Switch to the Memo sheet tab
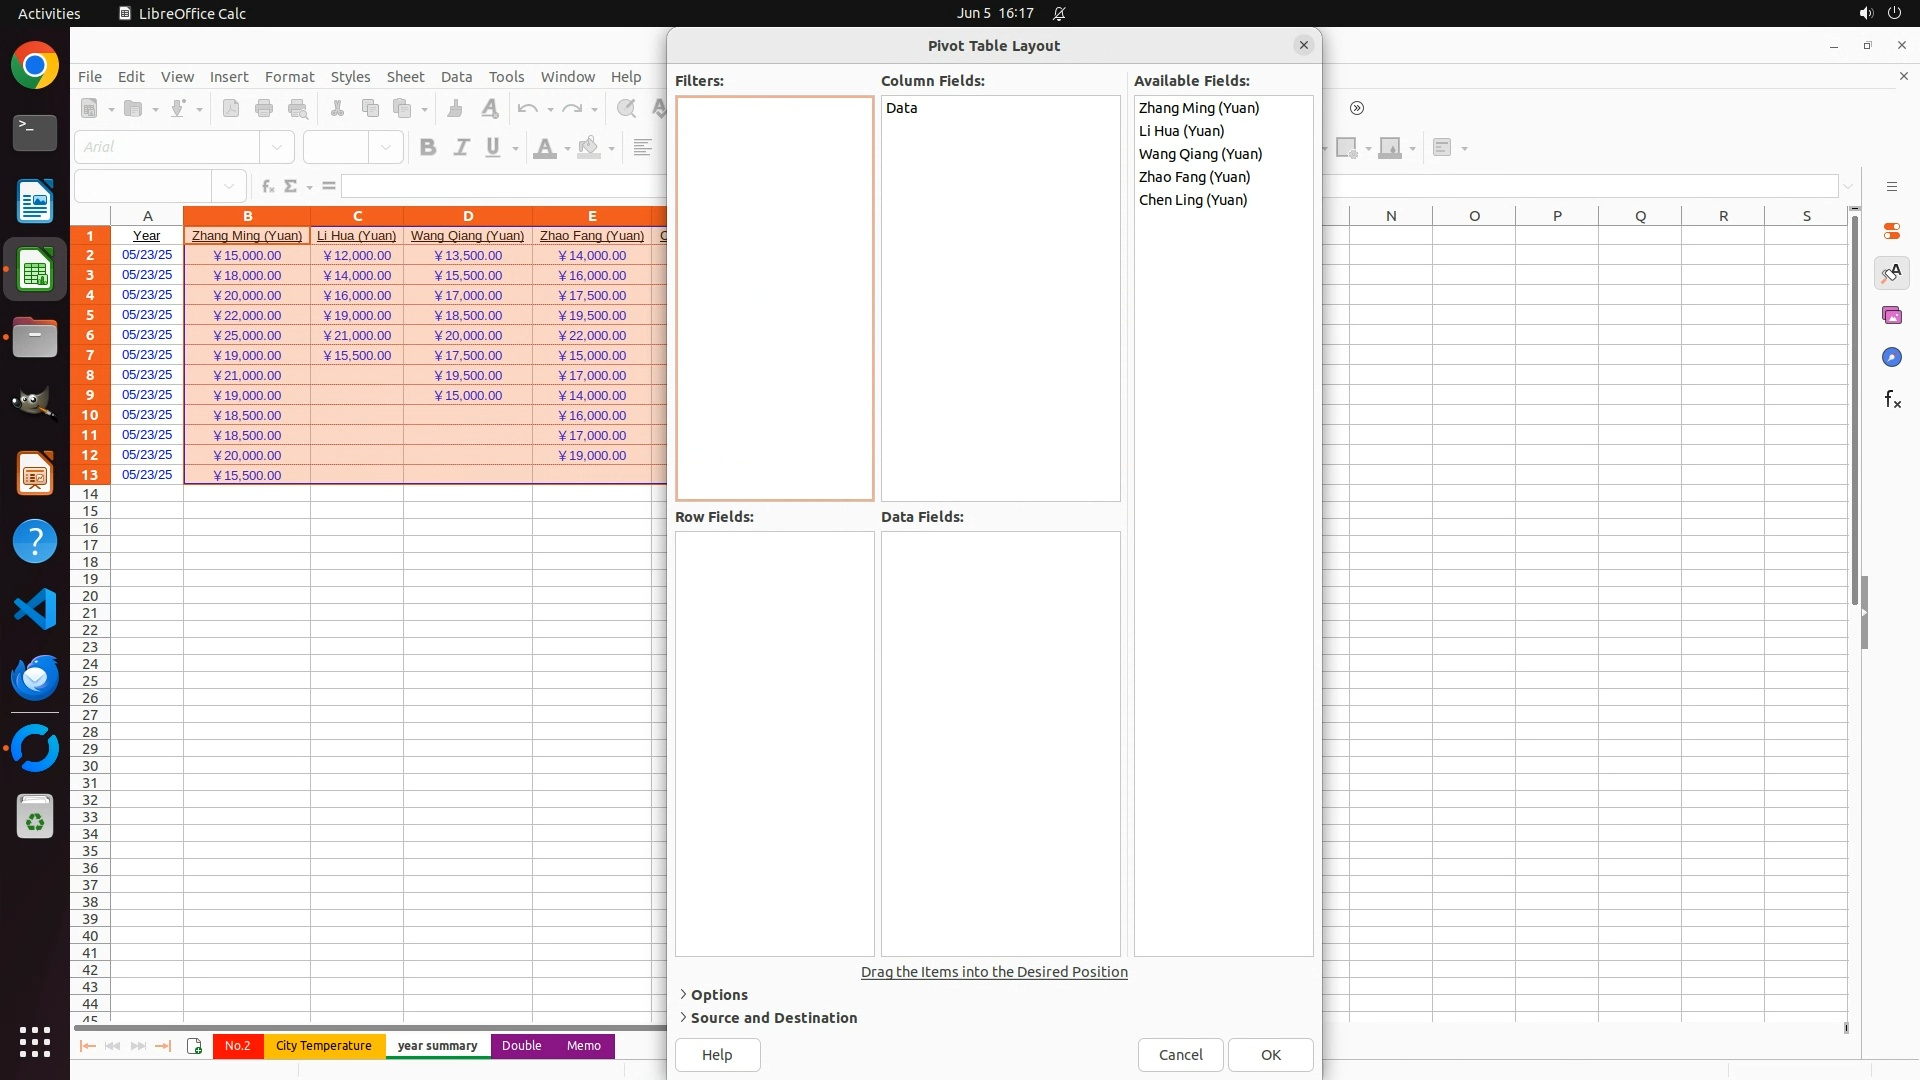This screenshot has width=1920, height=1080. click(x=583, y=1045)
